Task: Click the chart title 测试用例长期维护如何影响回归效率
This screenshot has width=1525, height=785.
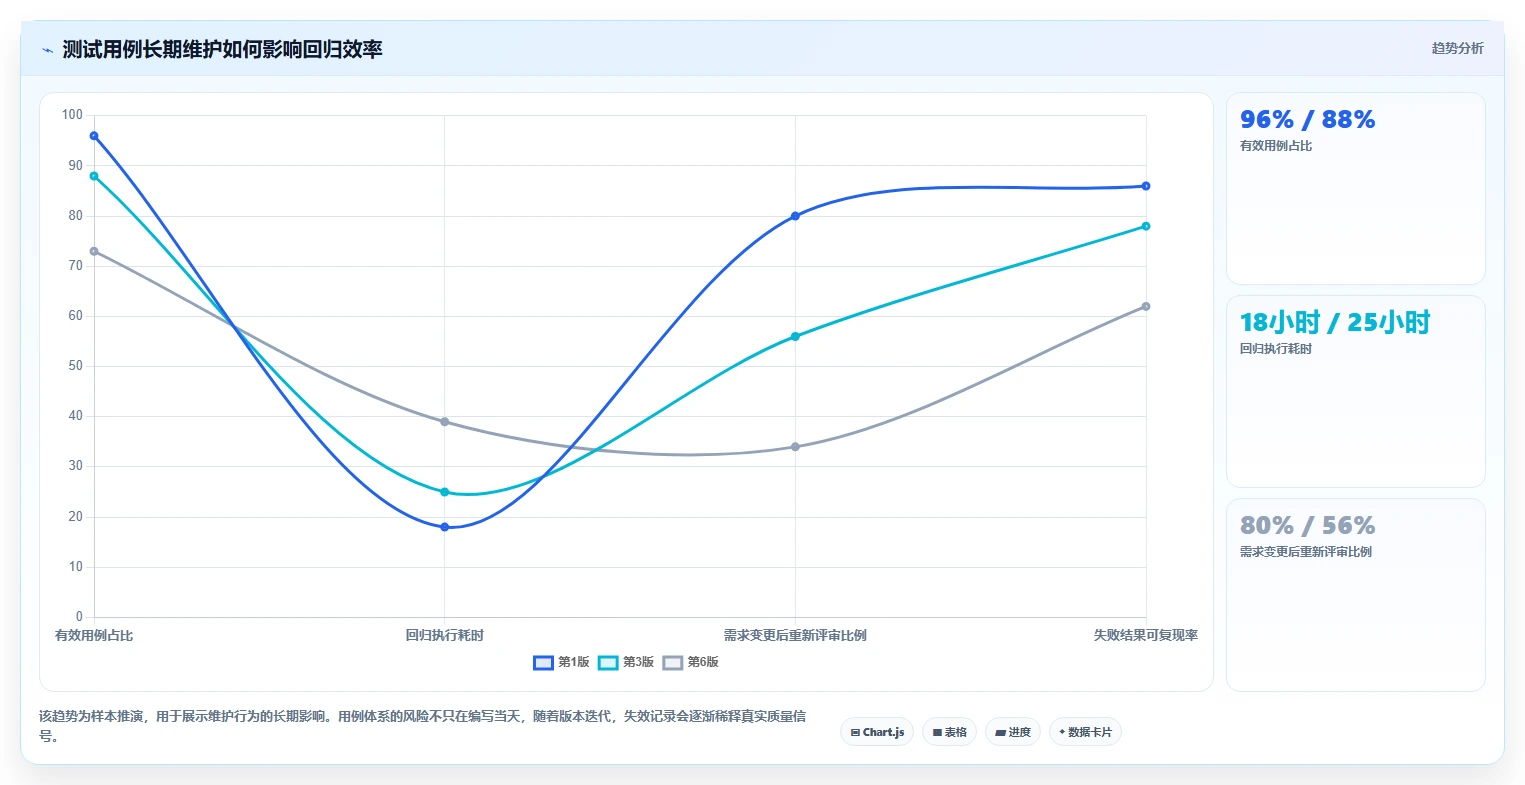Action: point(222,49)
